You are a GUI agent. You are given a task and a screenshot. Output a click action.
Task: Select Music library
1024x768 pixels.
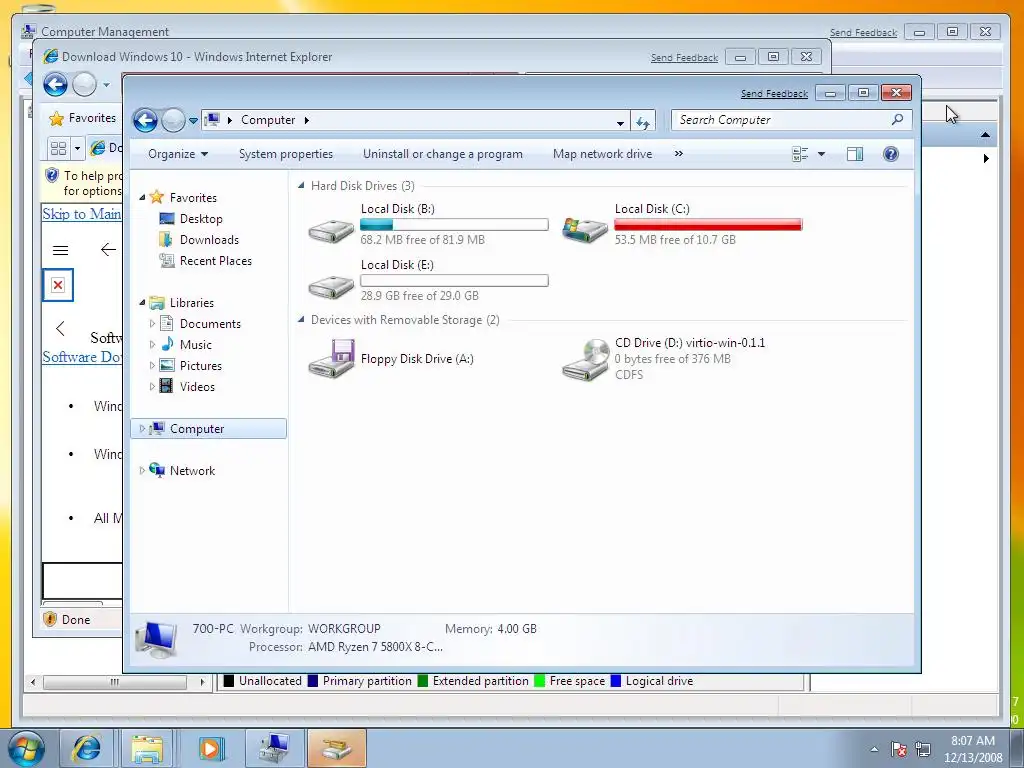(x=196, y=345)
